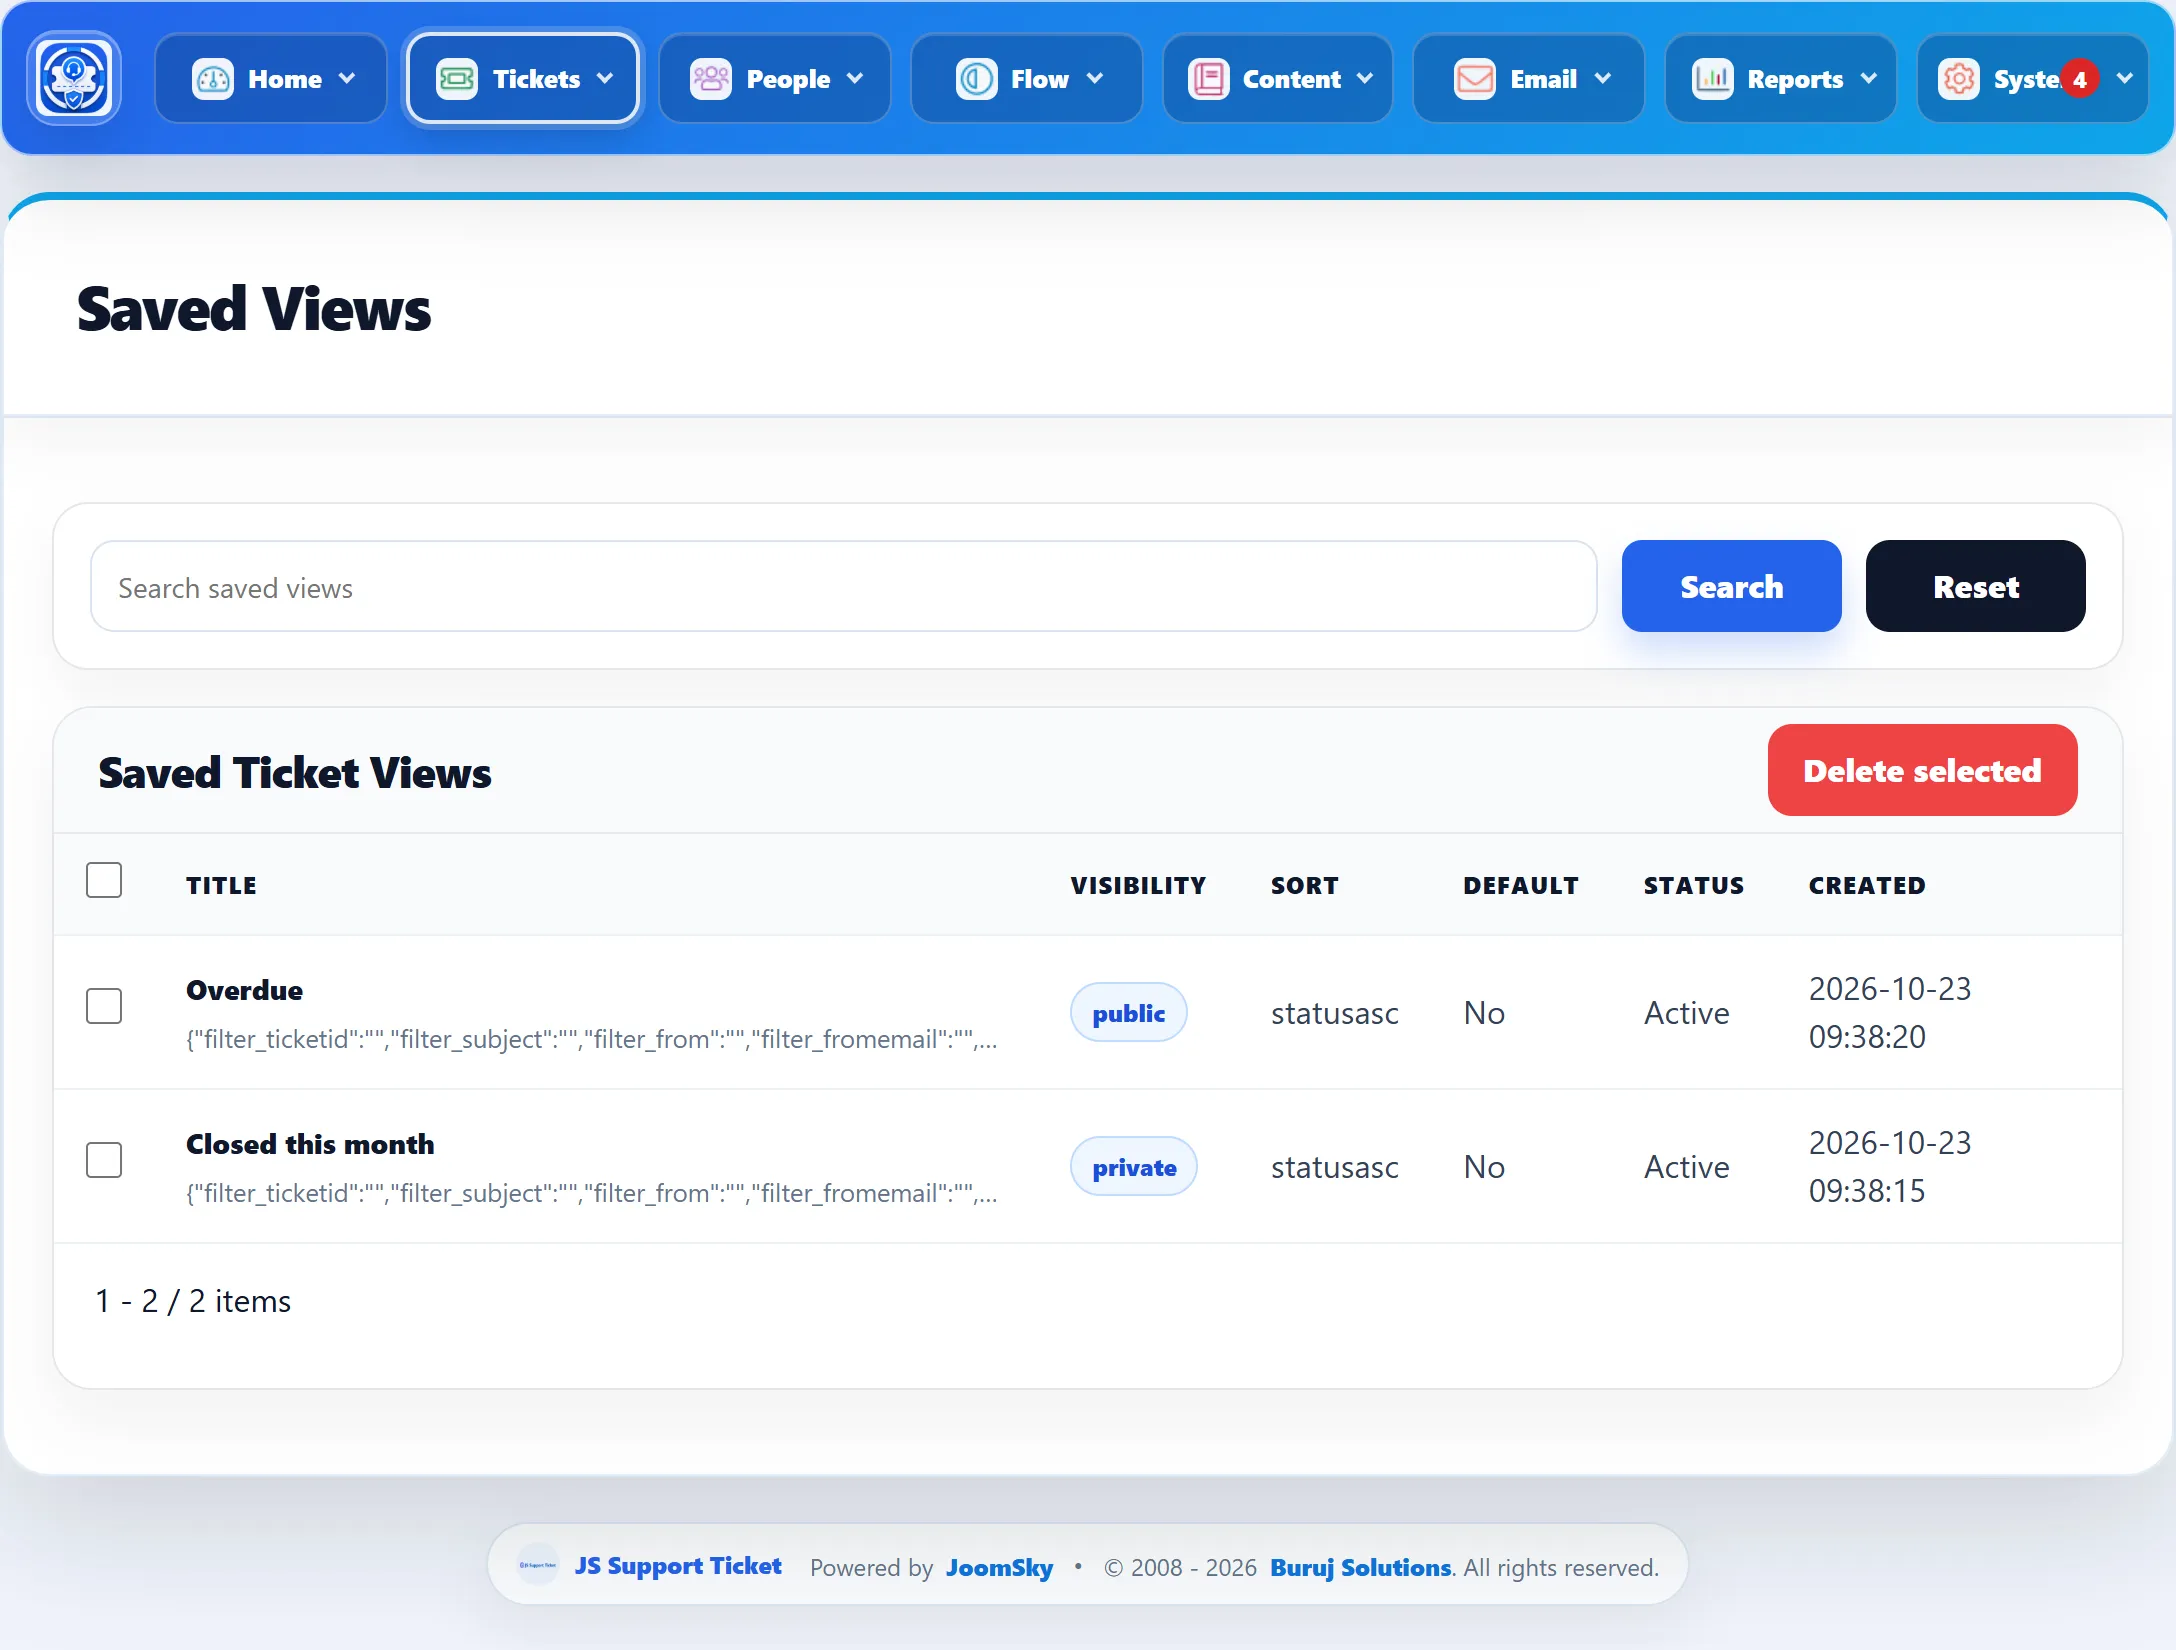2176x1650 pixels.
Task: Check the Overdue row checkbox
Action: (x=104, y=1006)
